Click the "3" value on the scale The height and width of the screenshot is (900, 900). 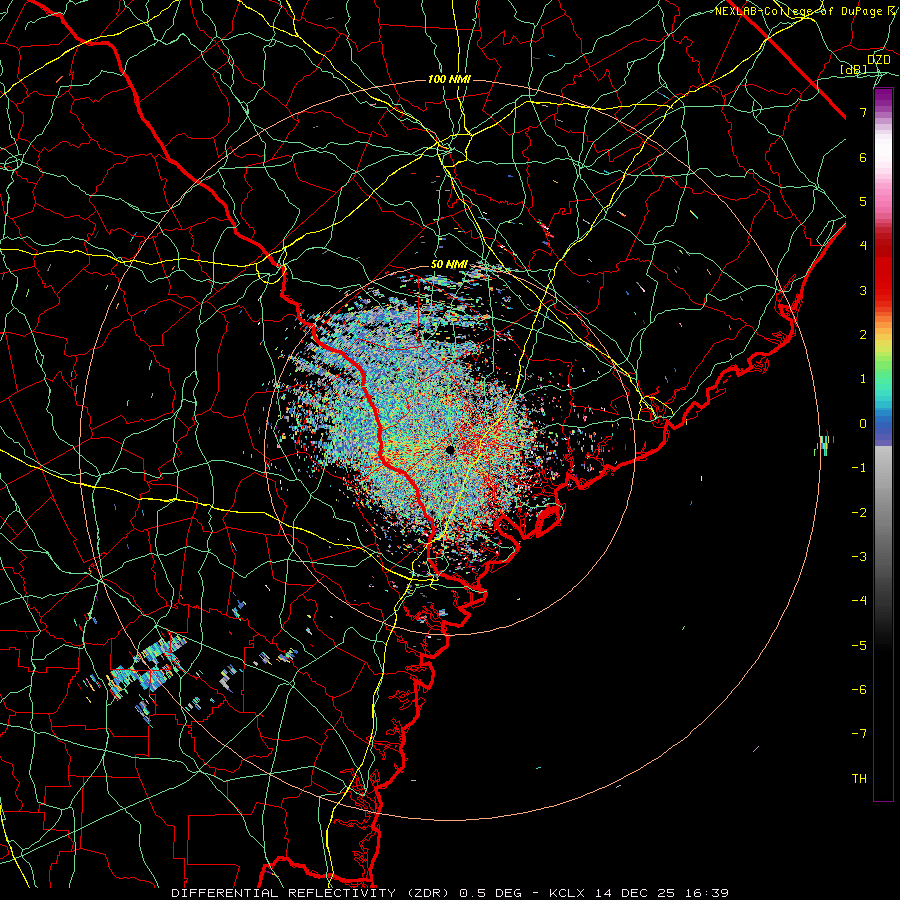point(863,290)
